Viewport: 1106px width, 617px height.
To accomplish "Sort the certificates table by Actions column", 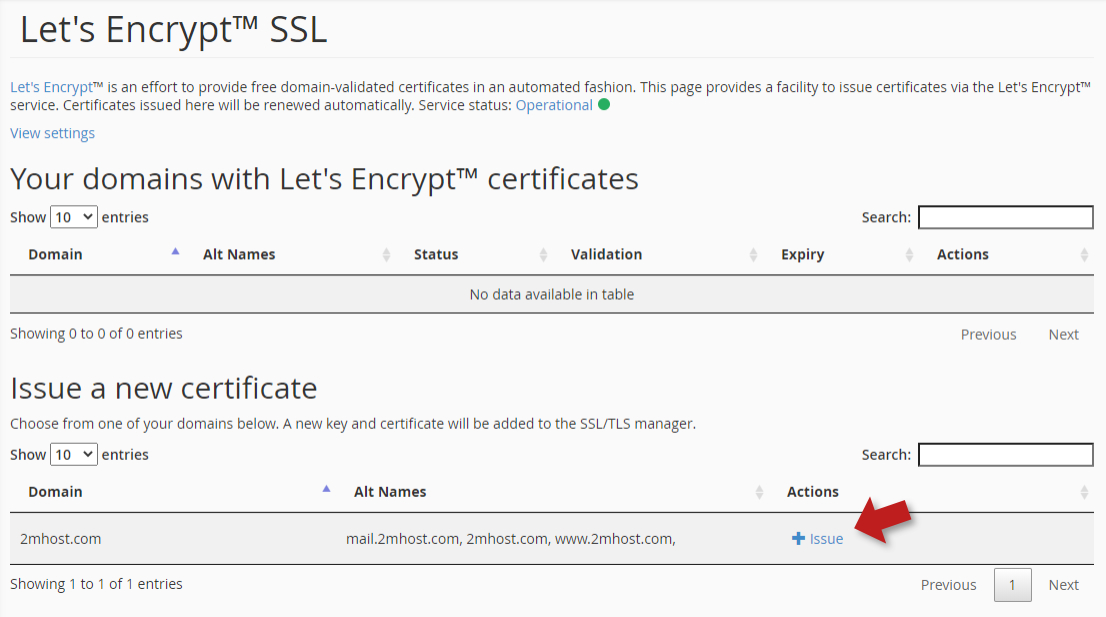I will tap(962, 254).
